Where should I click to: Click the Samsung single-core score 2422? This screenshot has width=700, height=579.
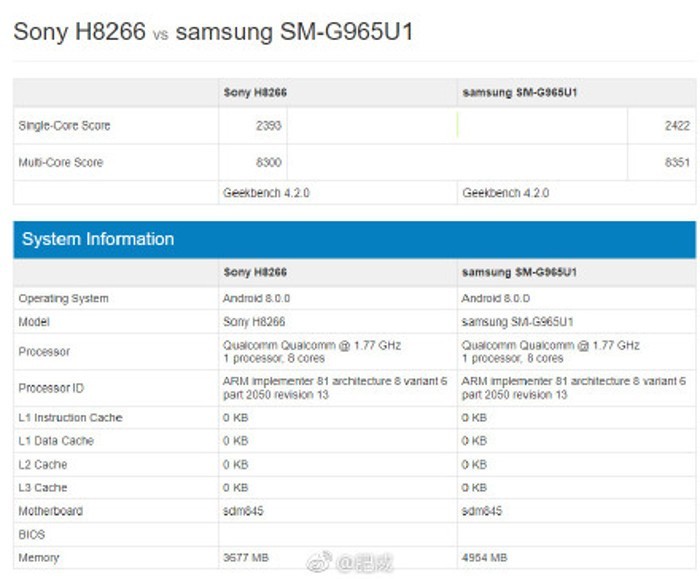675,126
